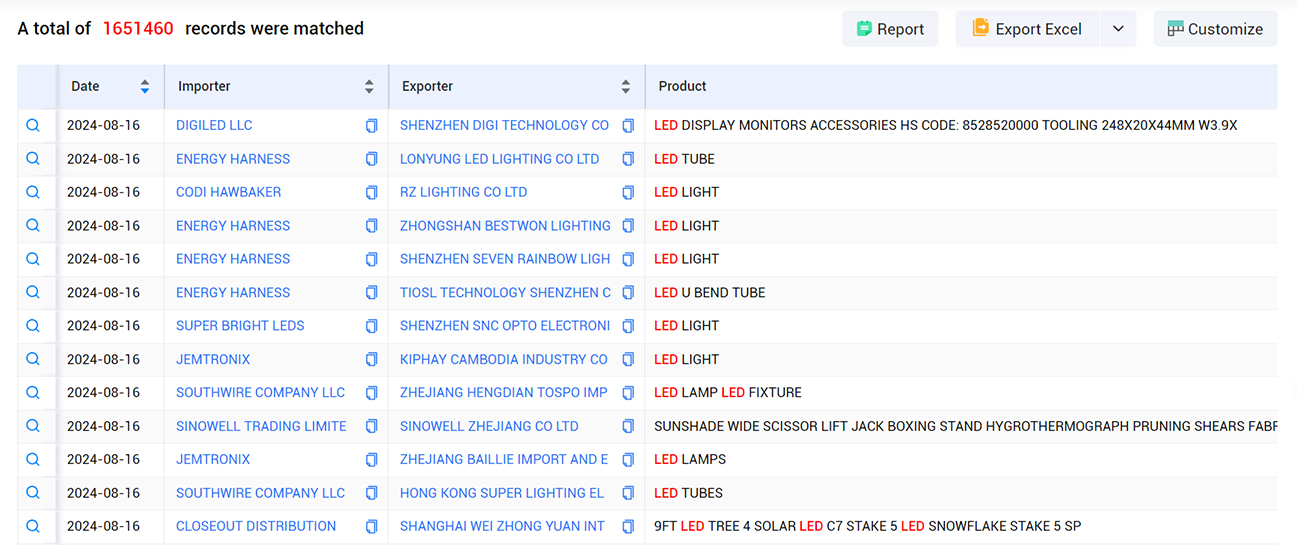Copy exporter name TIOSL TECHNOLOGY SHENZHEN C
This screenshot has height=545, width=1297.
pyautogui.click(x=628, y=293)
